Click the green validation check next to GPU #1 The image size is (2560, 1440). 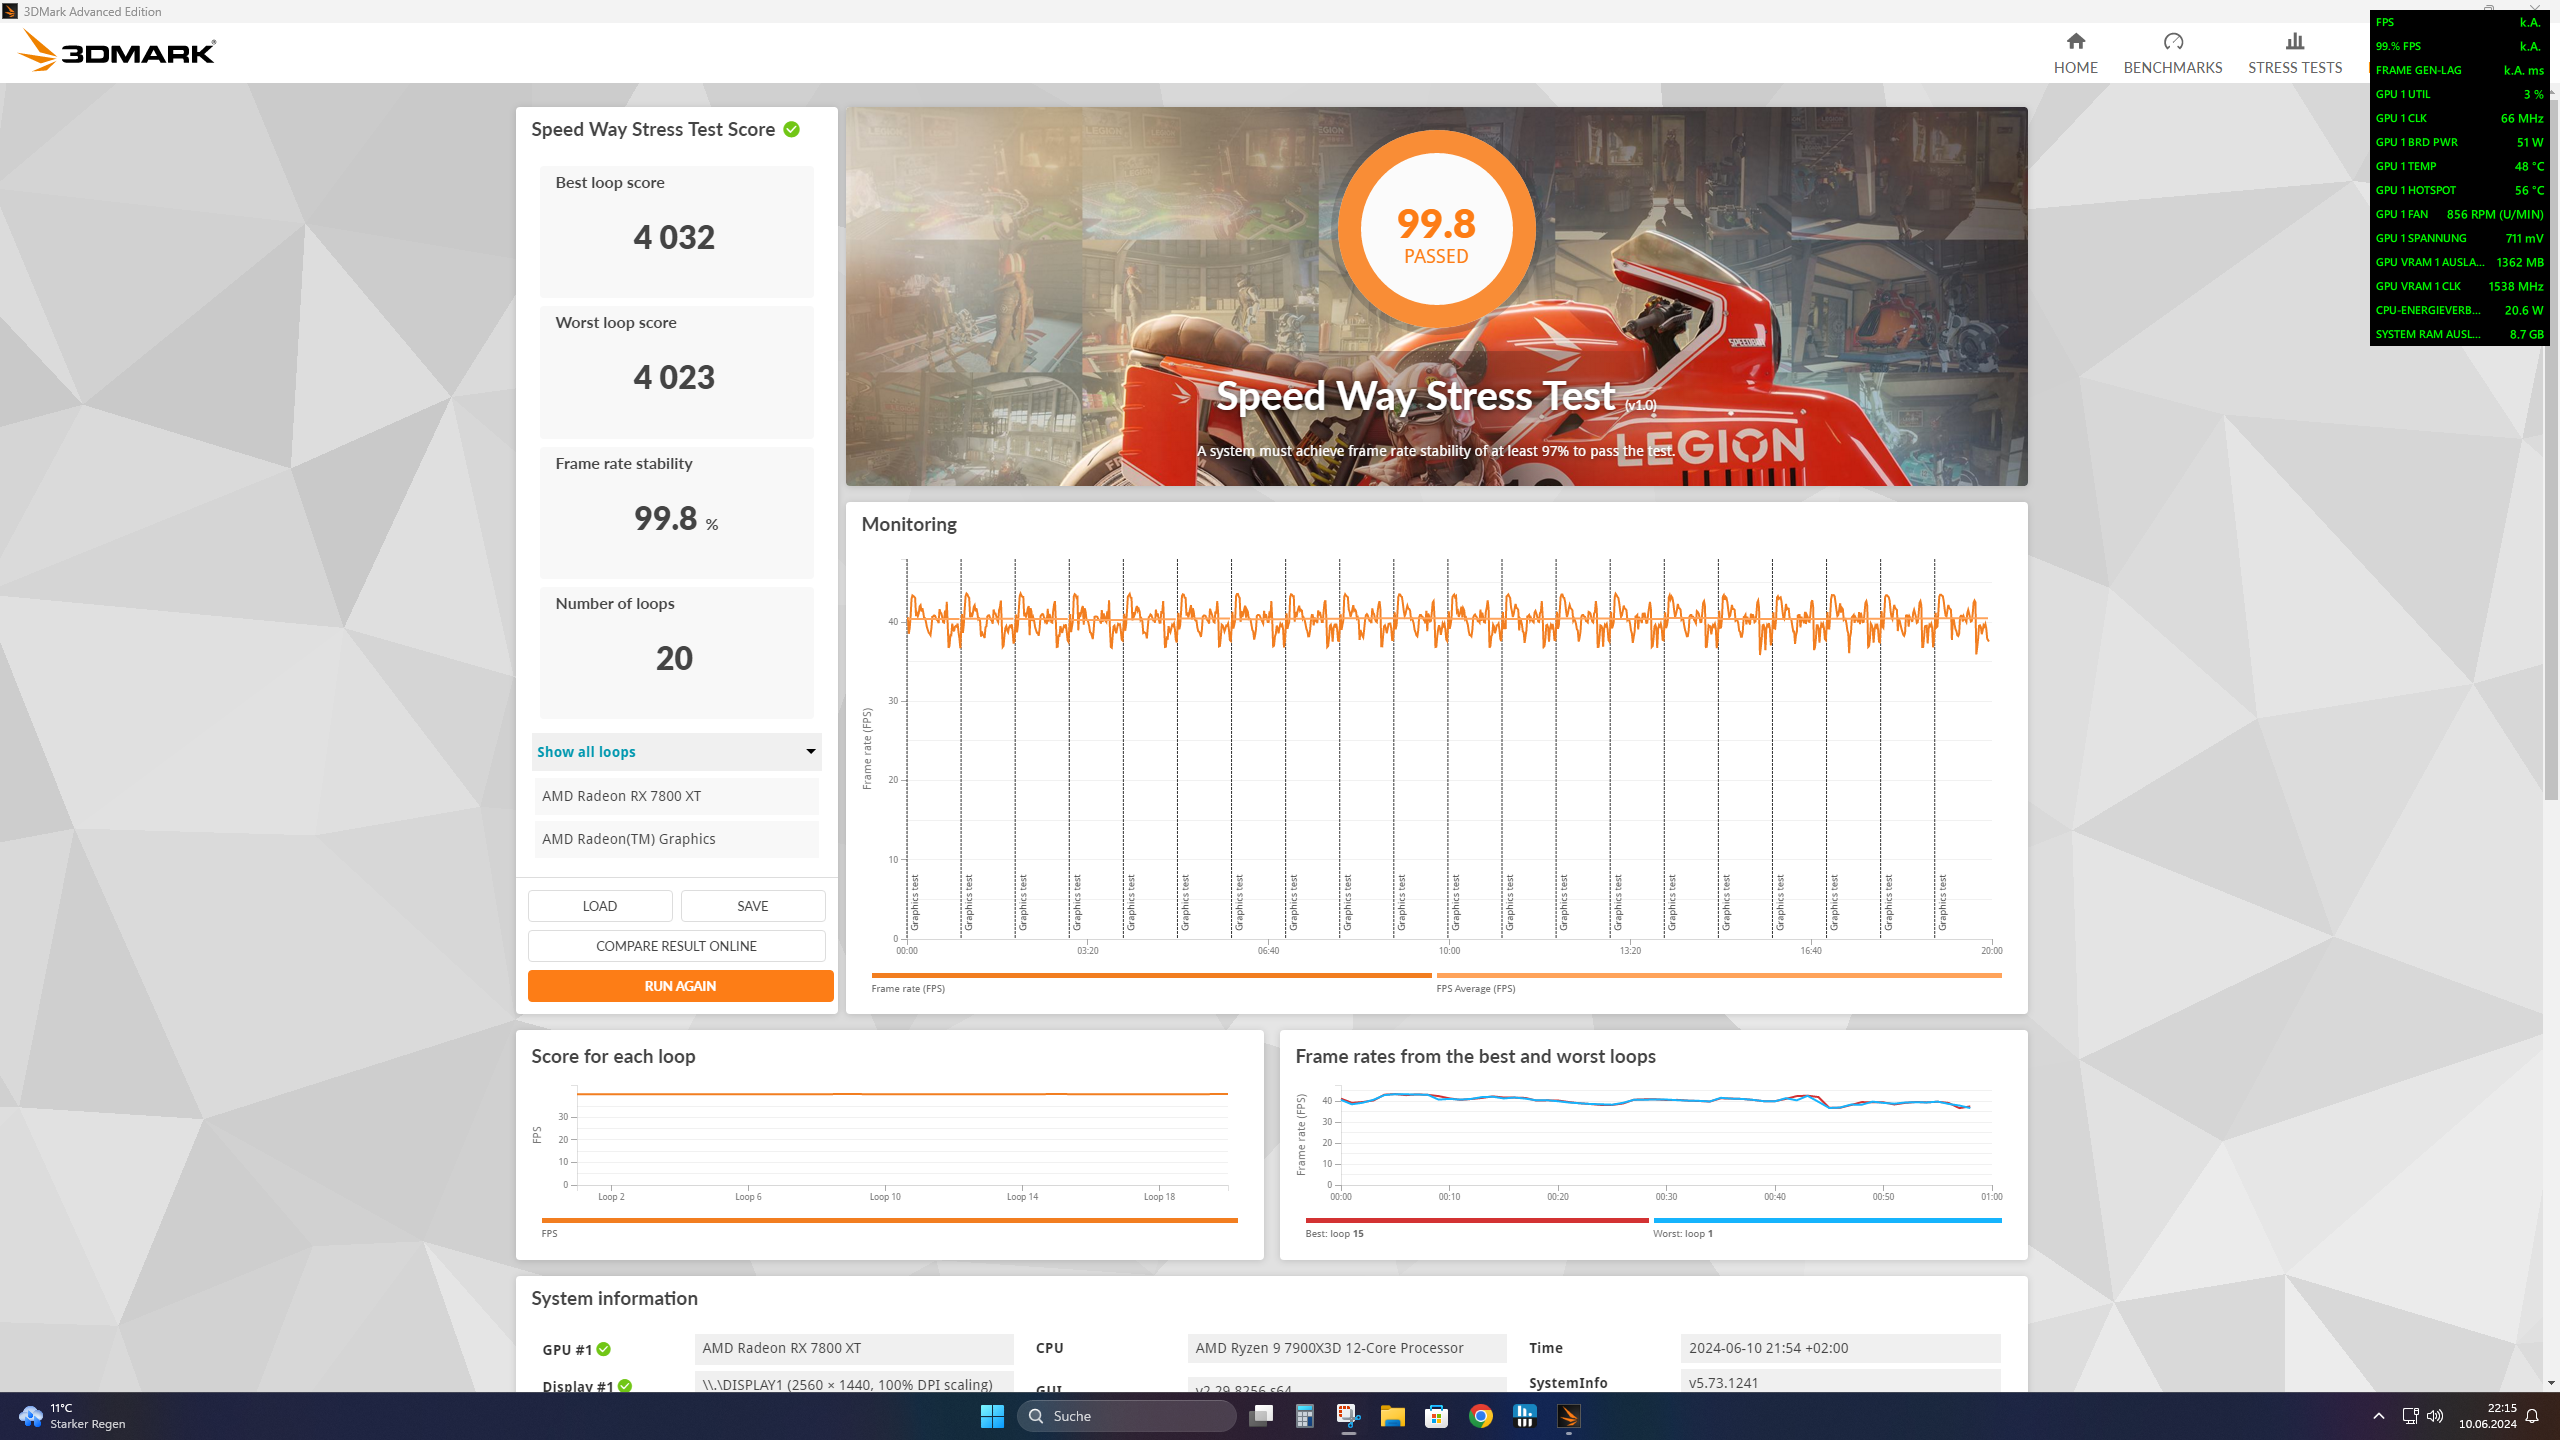(604, 1349)
